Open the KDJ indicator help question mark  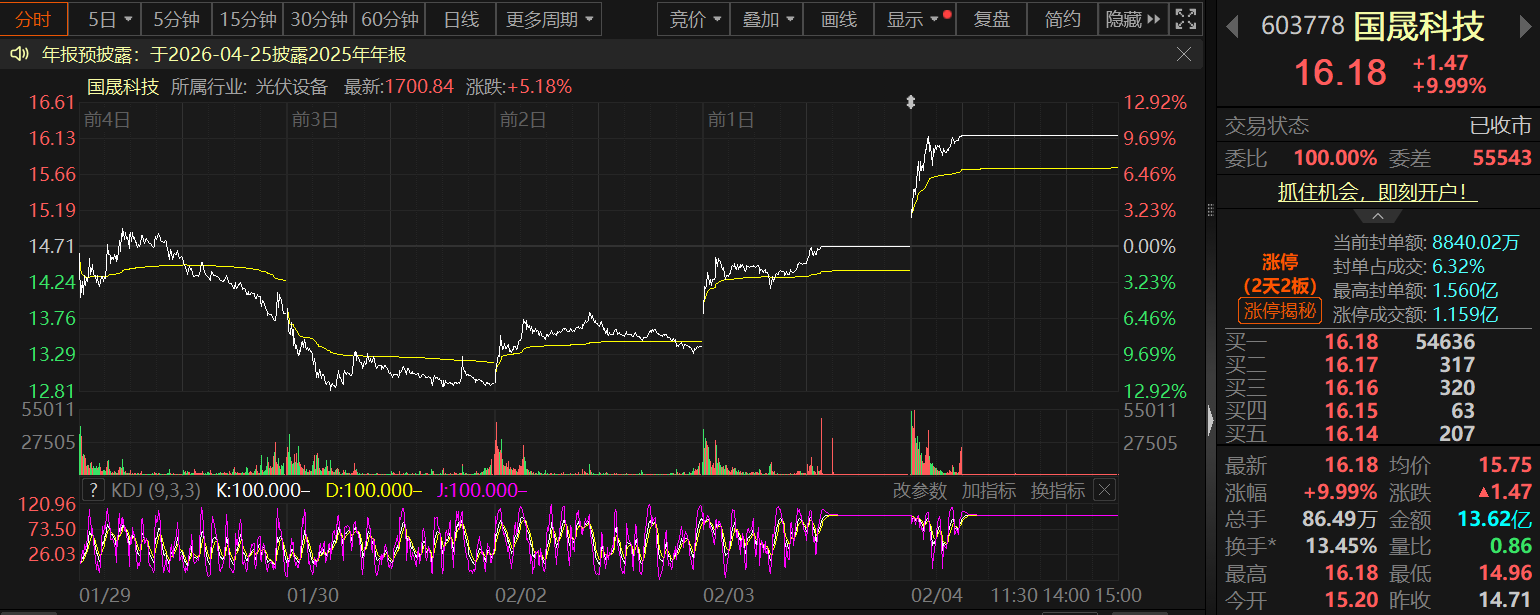click(93, 490)
